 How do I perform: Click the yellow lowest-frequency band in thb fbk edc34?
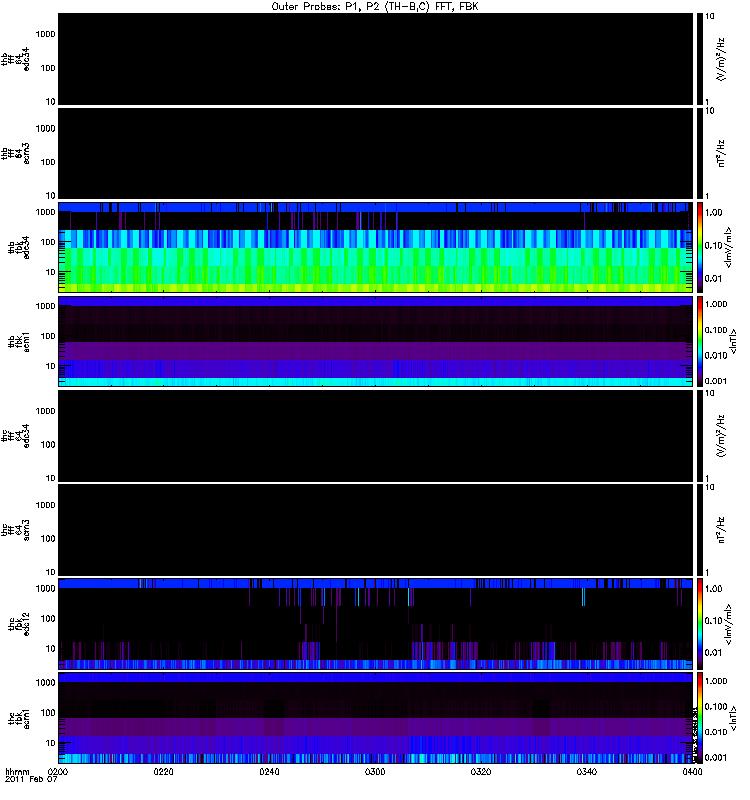click(375, 288)
